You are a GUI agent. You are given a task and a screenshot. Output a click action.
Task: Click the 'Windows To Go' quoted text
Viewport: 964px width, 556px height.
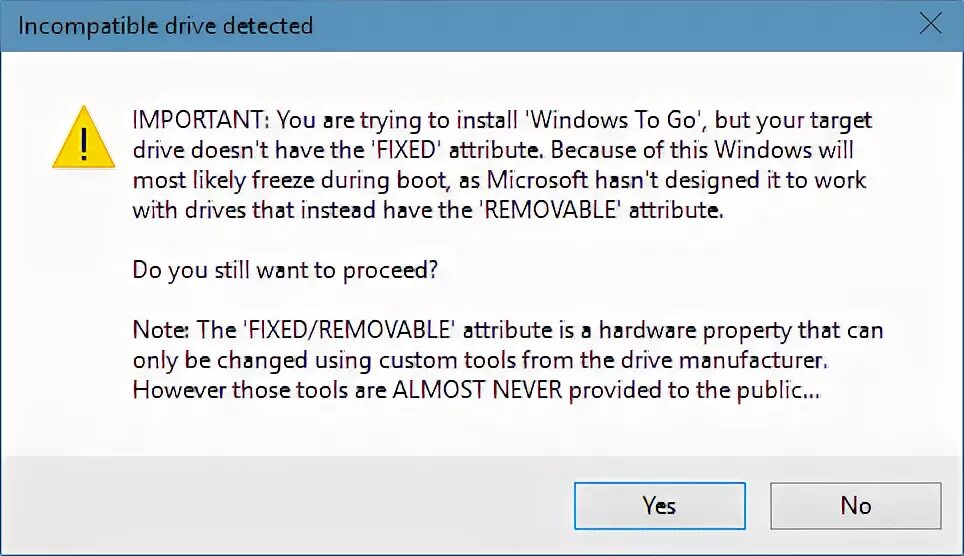tap(598, 120)
